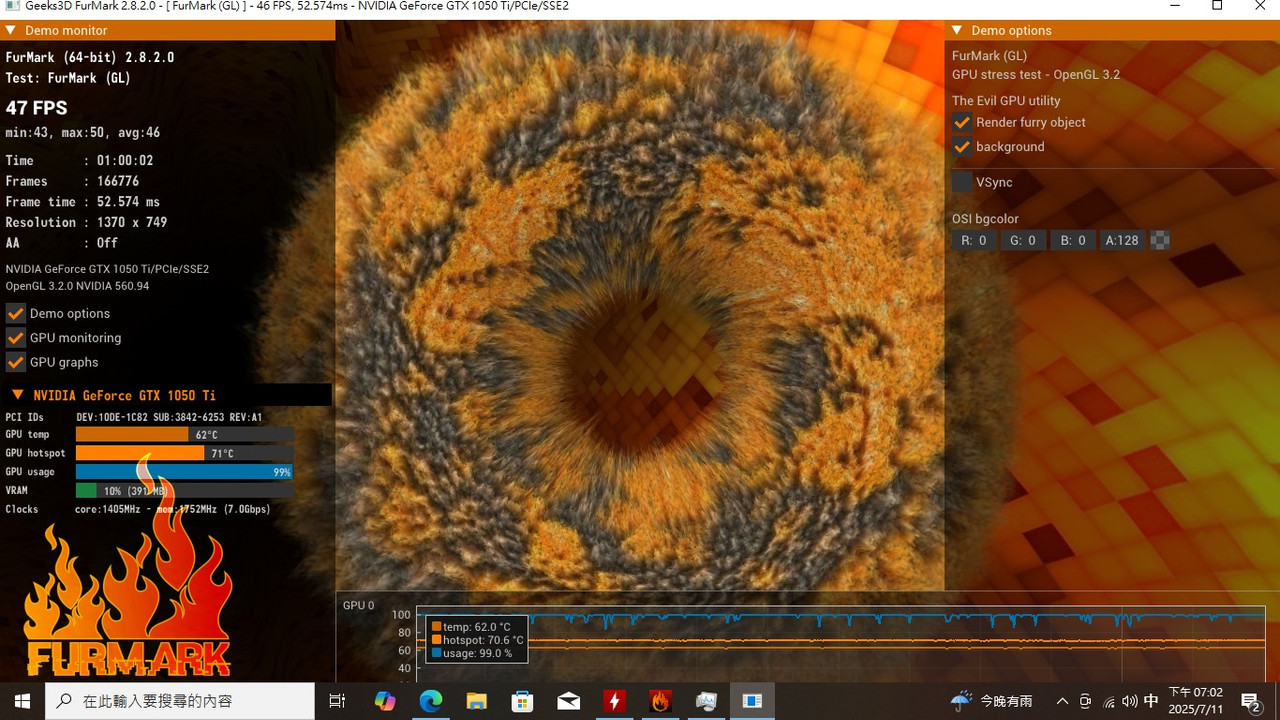Click the GPU stress test - OpenGL 3.2 text
Viewport: 1280px width, 720px height.
(1036, 75)
